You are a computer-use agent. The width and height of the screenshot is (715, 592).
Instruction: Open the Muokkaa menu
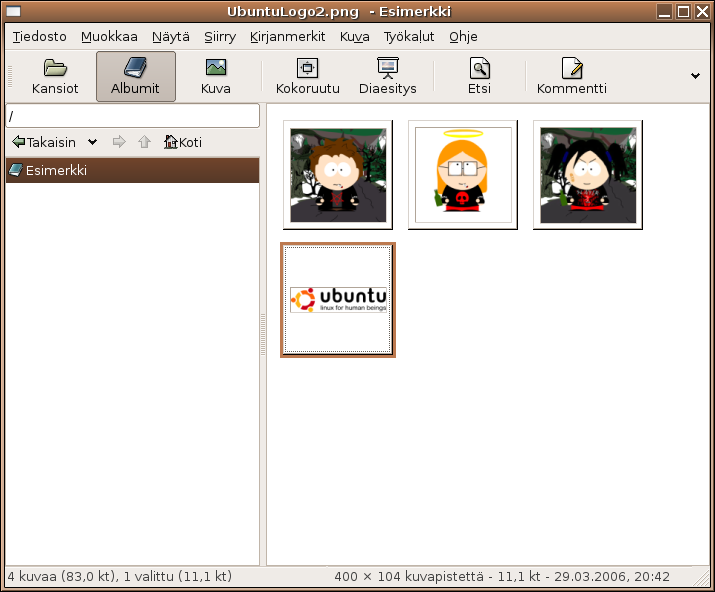pyautogui.click(x=109, y=36)
